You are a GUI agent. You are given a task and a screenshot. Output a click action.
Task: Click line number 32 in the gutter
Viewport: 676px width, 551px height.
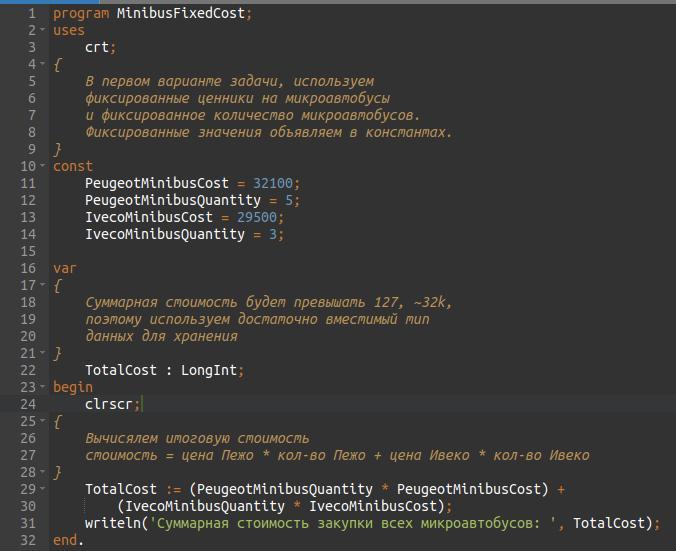coord(27,540)
